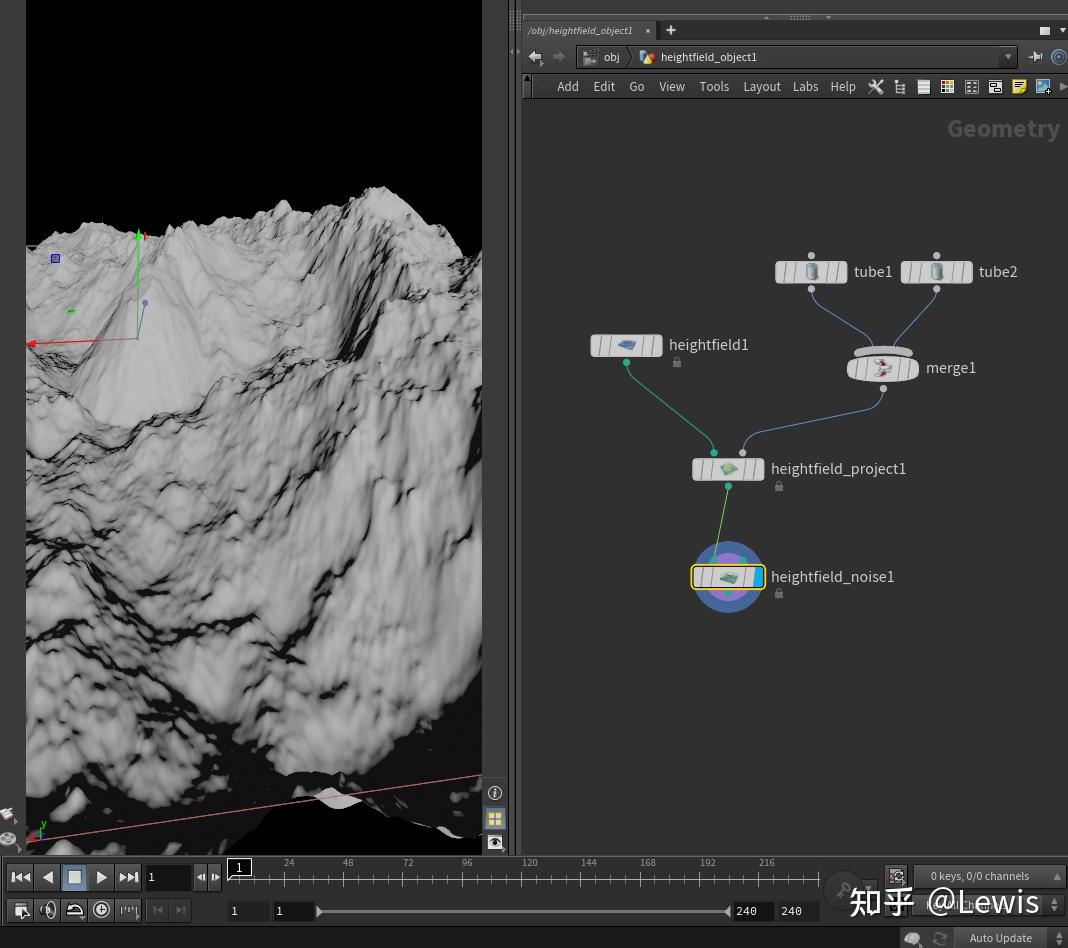The image size is (1068, 948).
Task: Click the key auto-keyframe icon near bottom right
Action: (845, 892)
